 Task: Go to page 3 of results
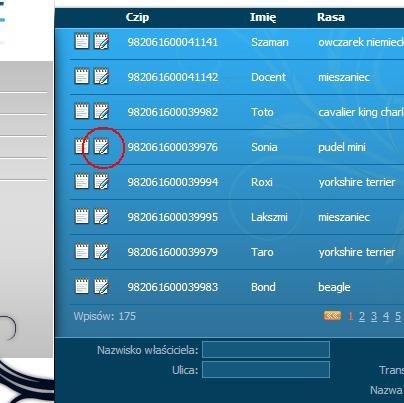[374, 316]
